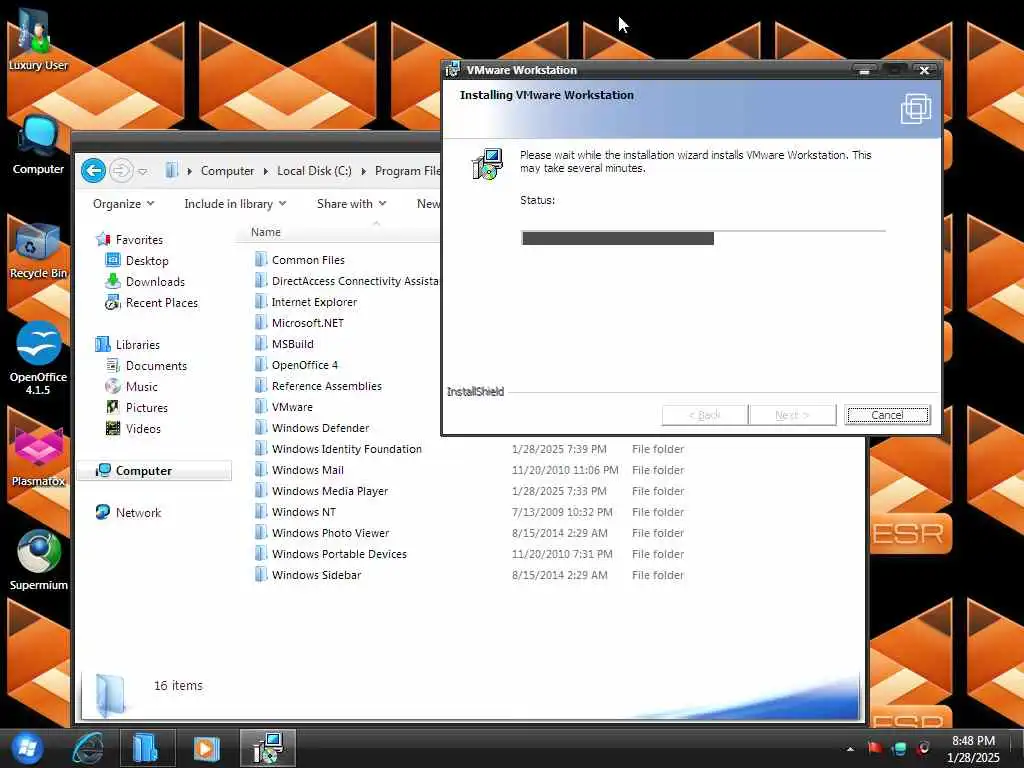Open the Computer desktop icon

38,145
